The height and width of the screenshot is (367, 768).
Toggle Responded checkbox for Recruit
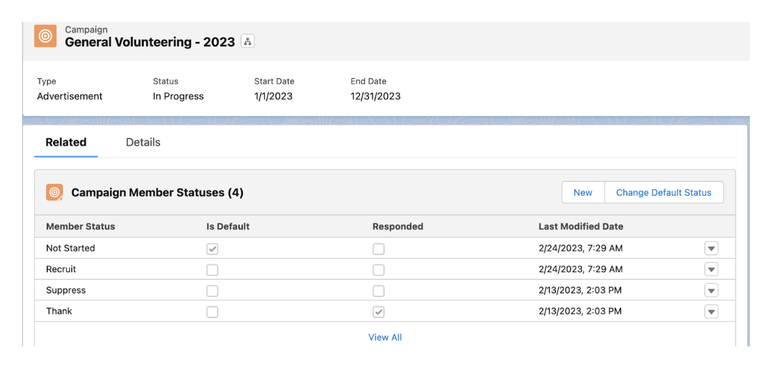pyautogui.click(x=378, y=270)
